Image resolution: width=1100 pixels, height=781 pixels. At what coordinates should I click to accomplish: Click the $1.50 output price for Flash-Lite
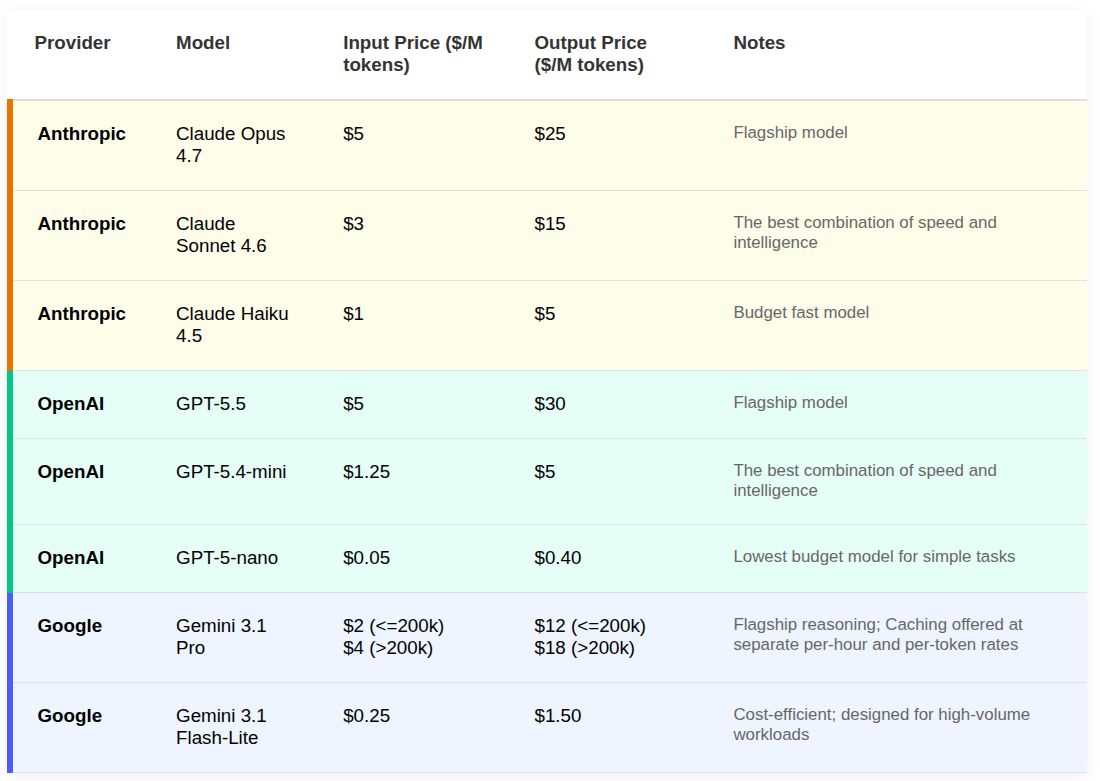[x=558, y=715]
